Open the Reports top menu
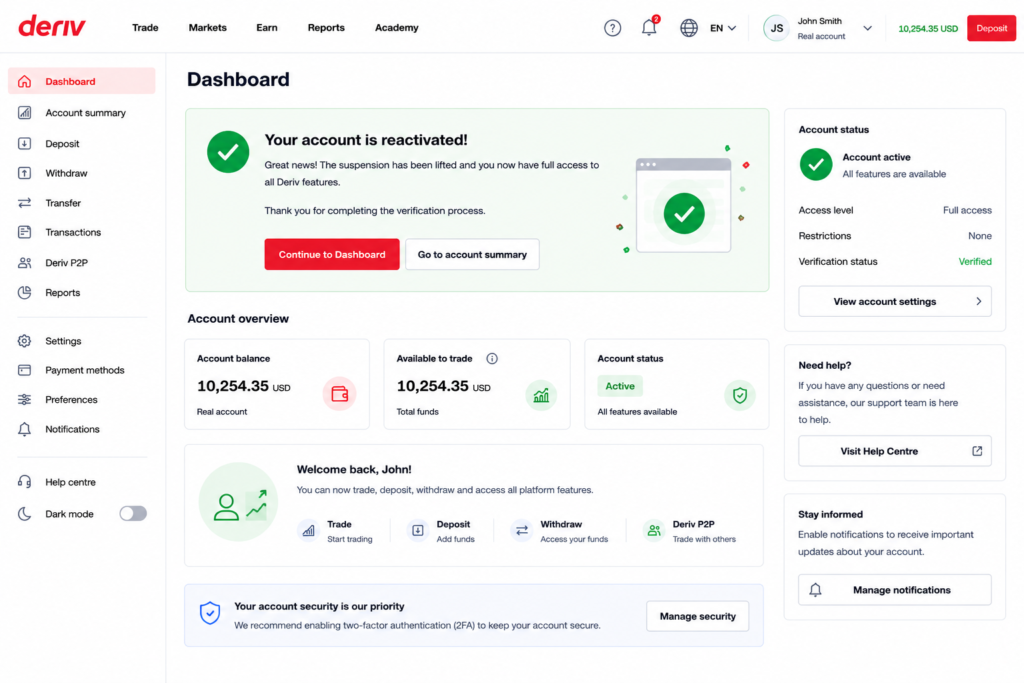1024x683 pixels. [x=326, y=27]
